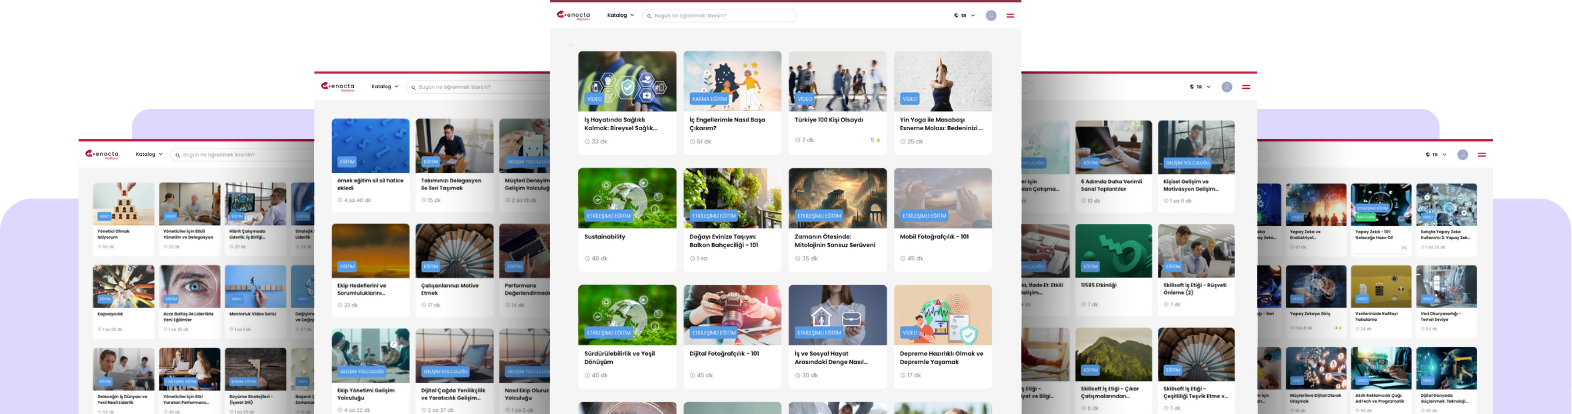Open TR language selector in the second-right window
This screenshot has width=1572, height=414.
(1200, 87)
